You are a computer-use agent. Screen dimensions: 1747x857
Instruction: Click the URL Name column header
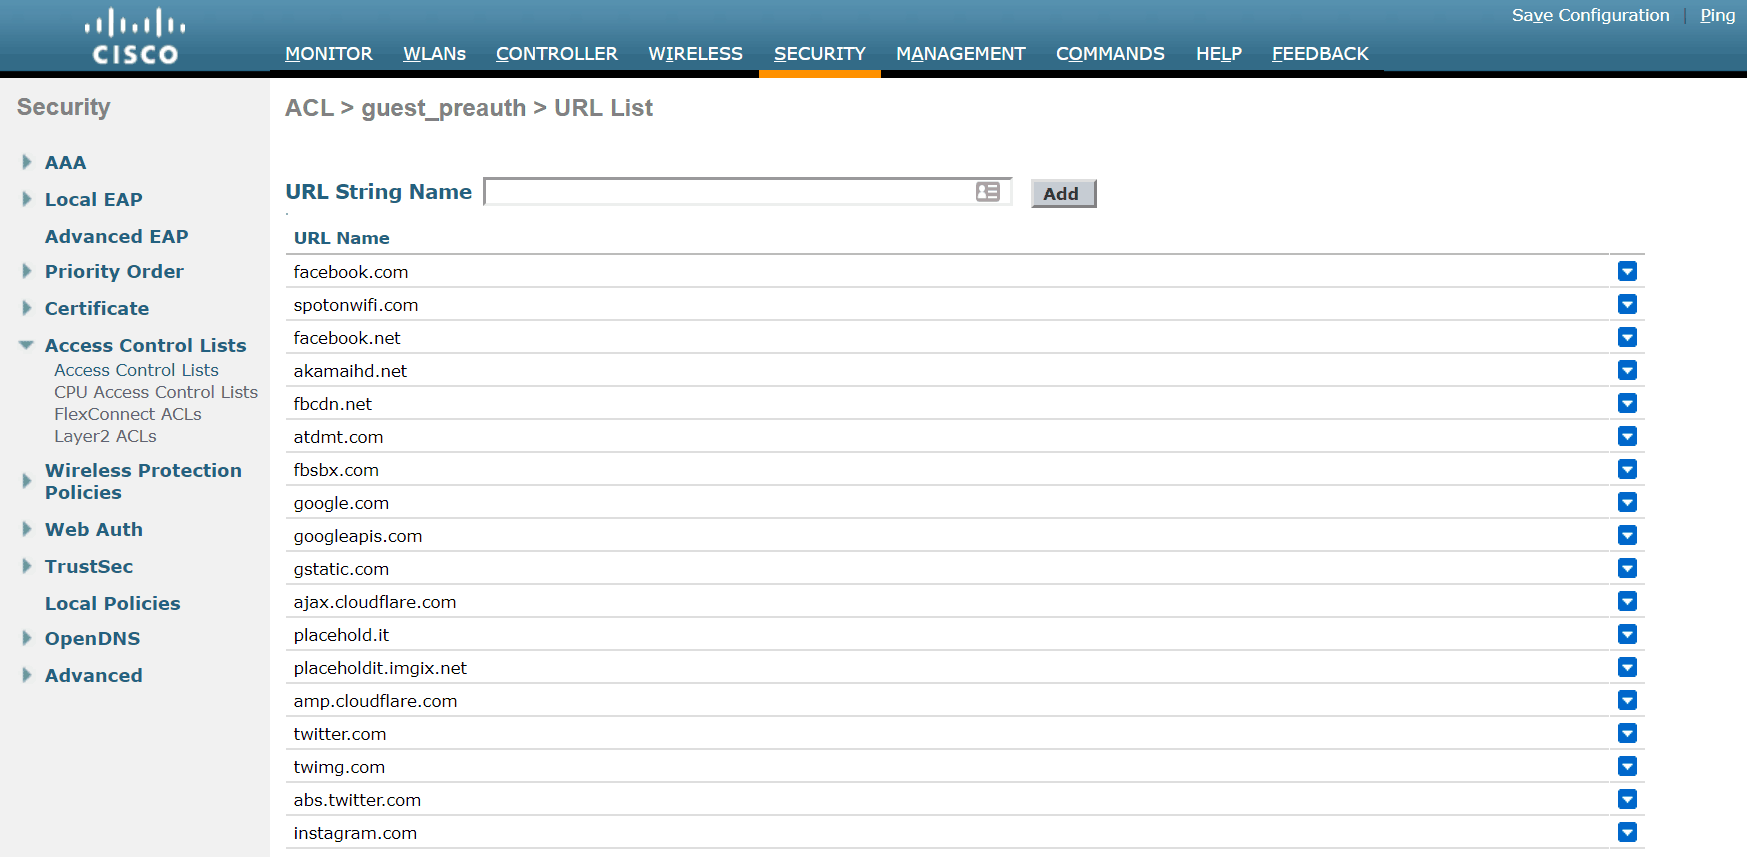point(341,238)
